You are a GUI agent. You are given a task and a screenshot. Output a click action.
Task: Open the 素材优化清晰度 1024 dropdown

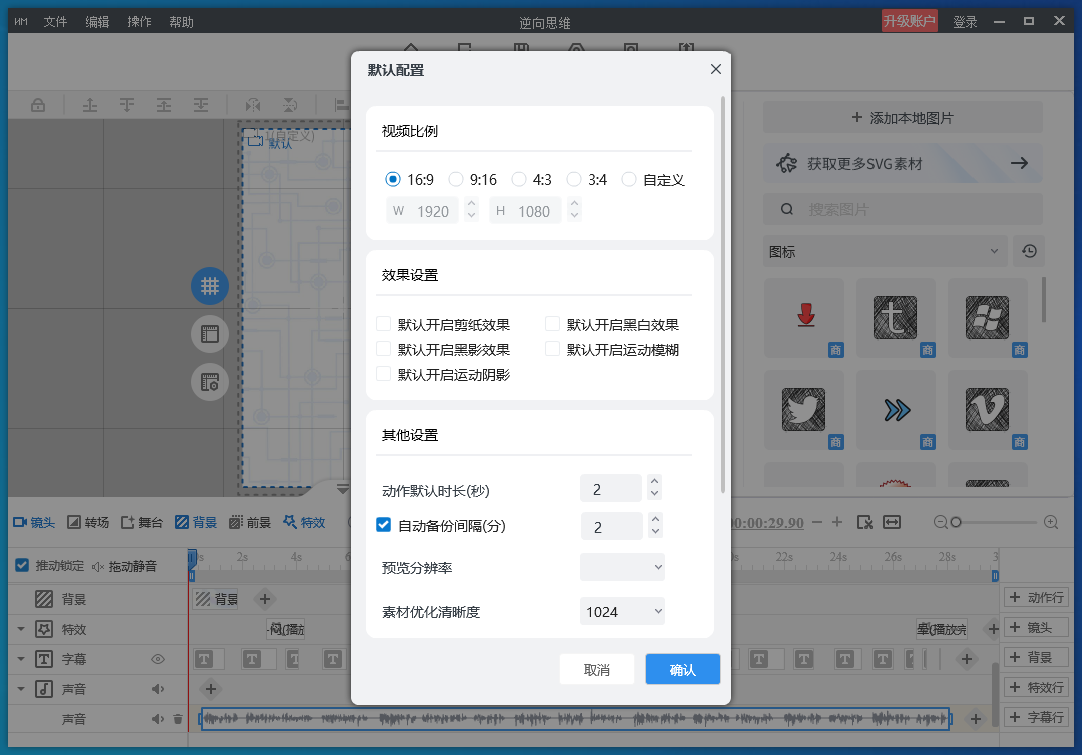[x=622, y=610]
